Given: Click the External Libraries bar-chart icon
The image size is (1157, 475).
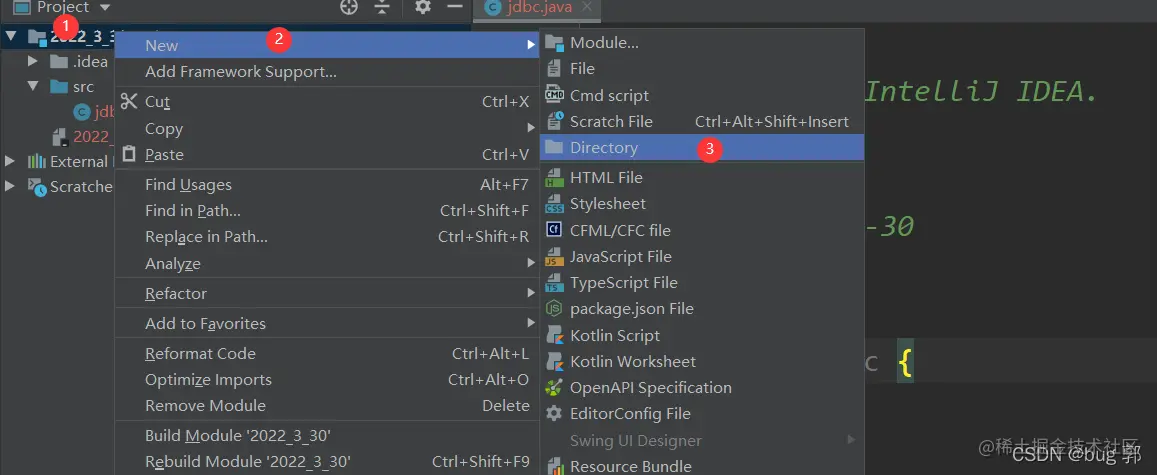Looking at the screenshot, I should click(36, 161).
